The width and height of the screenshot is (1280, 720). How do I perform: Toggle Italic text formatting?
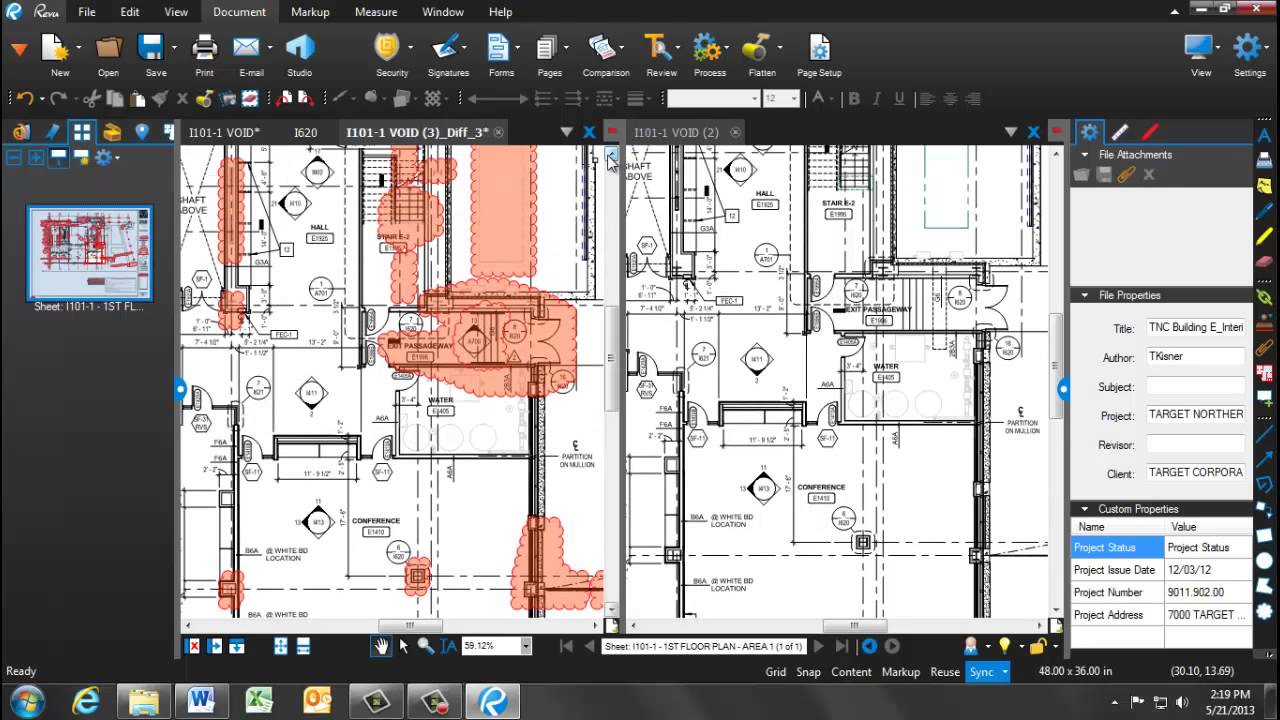click(x=877, y=98)
